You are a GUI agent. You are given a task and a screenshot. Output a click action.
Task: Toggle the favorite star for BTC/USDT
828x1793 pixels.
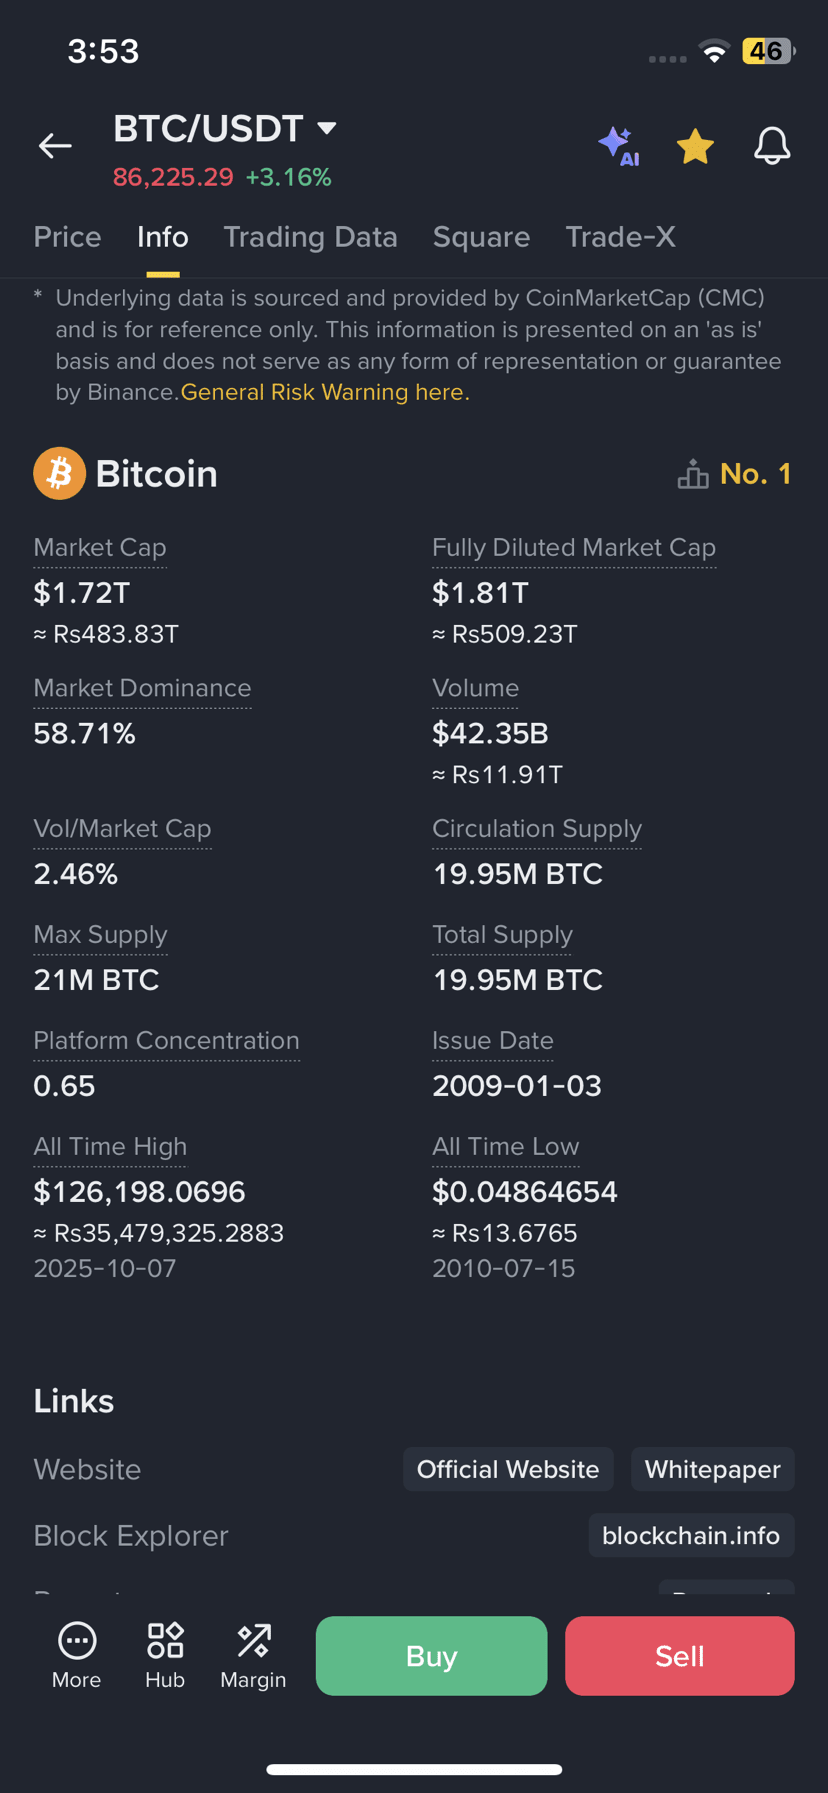click(695, 147)
